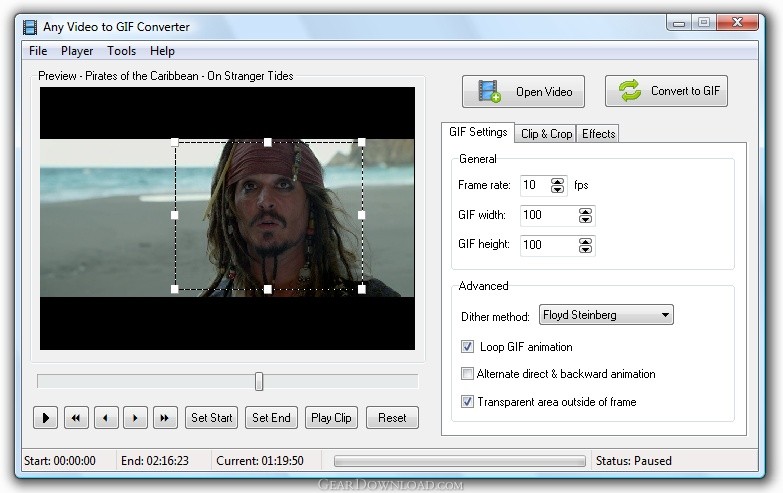Open the Player menu
Image resolution: width=783 pixels, height=493 pixels.
[77, 51]
